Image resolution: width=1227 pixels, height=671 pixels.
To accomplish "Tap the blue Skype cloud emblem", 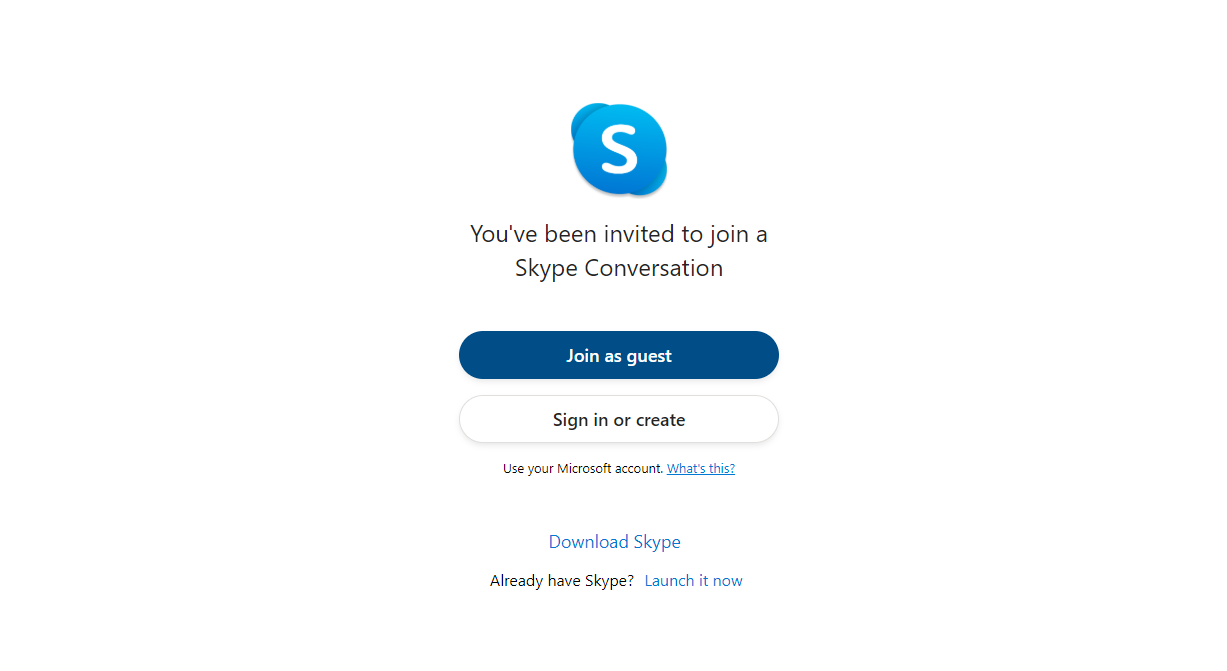I will pyautogui.click(x=618, y=149).
